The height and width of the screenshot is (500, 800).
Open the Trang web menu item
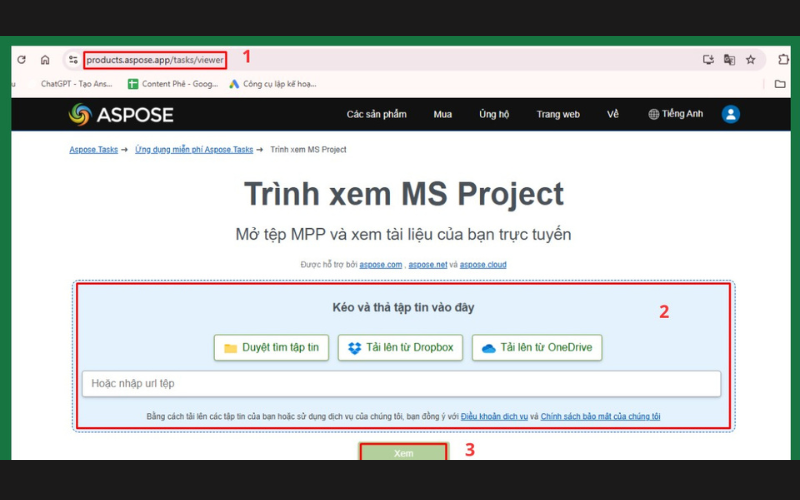click(x=558, y=114)
